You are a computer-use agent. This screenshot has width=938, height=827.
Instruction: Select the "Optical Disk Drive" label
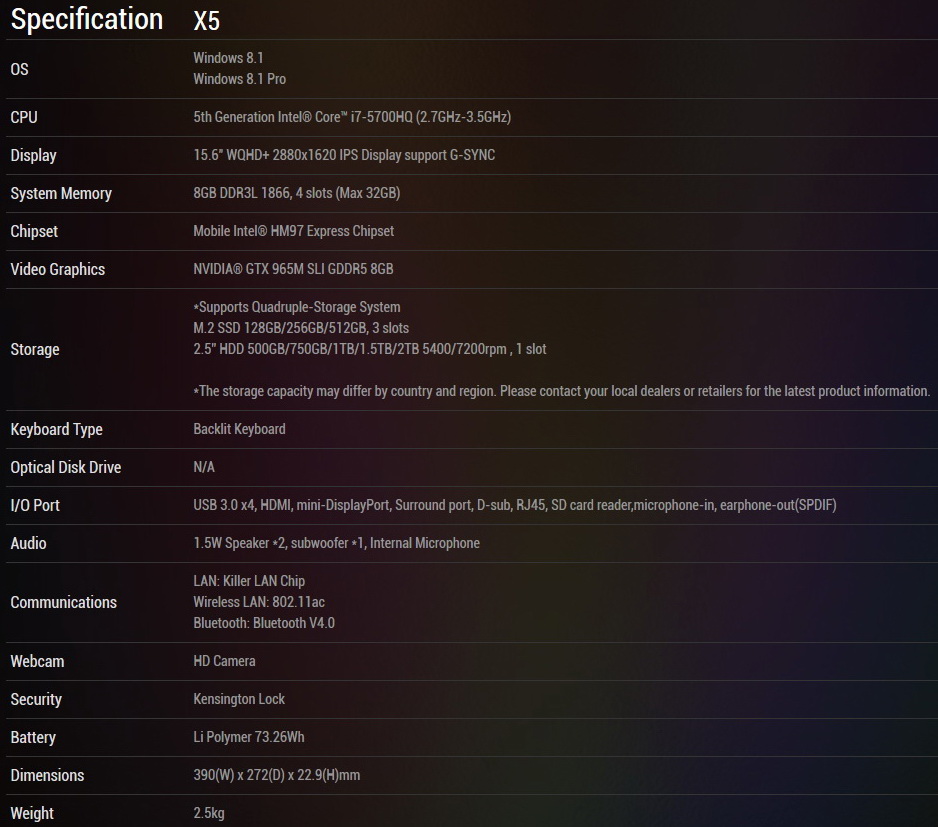pyautogui.click(x=66, y=467)
